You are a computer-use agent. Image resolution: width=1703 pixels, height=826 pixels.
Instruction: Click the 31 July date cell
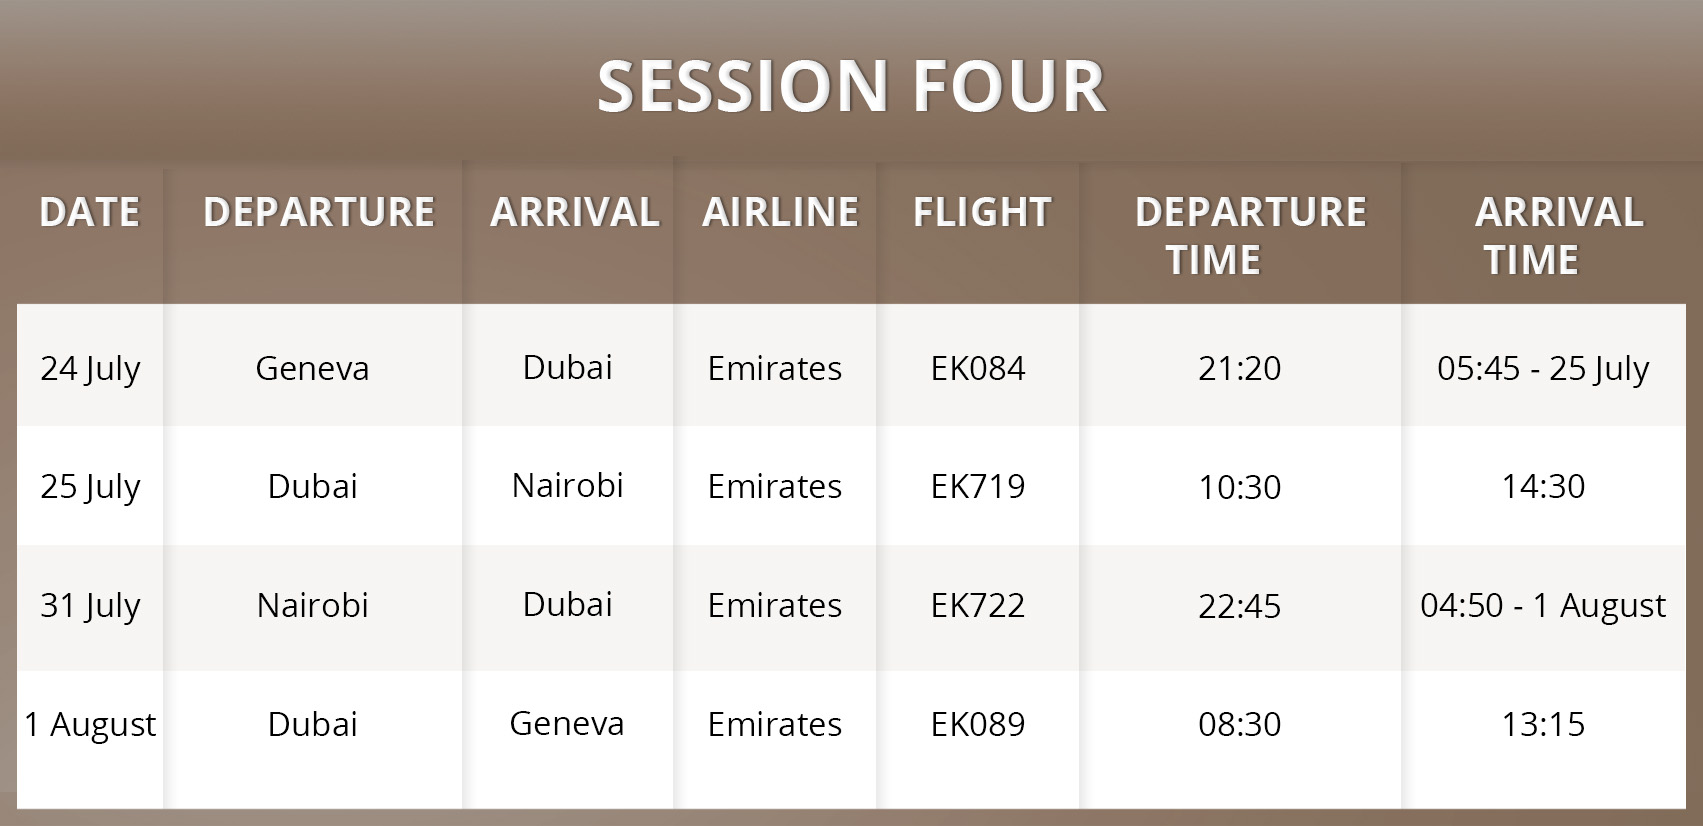(90, 605)
